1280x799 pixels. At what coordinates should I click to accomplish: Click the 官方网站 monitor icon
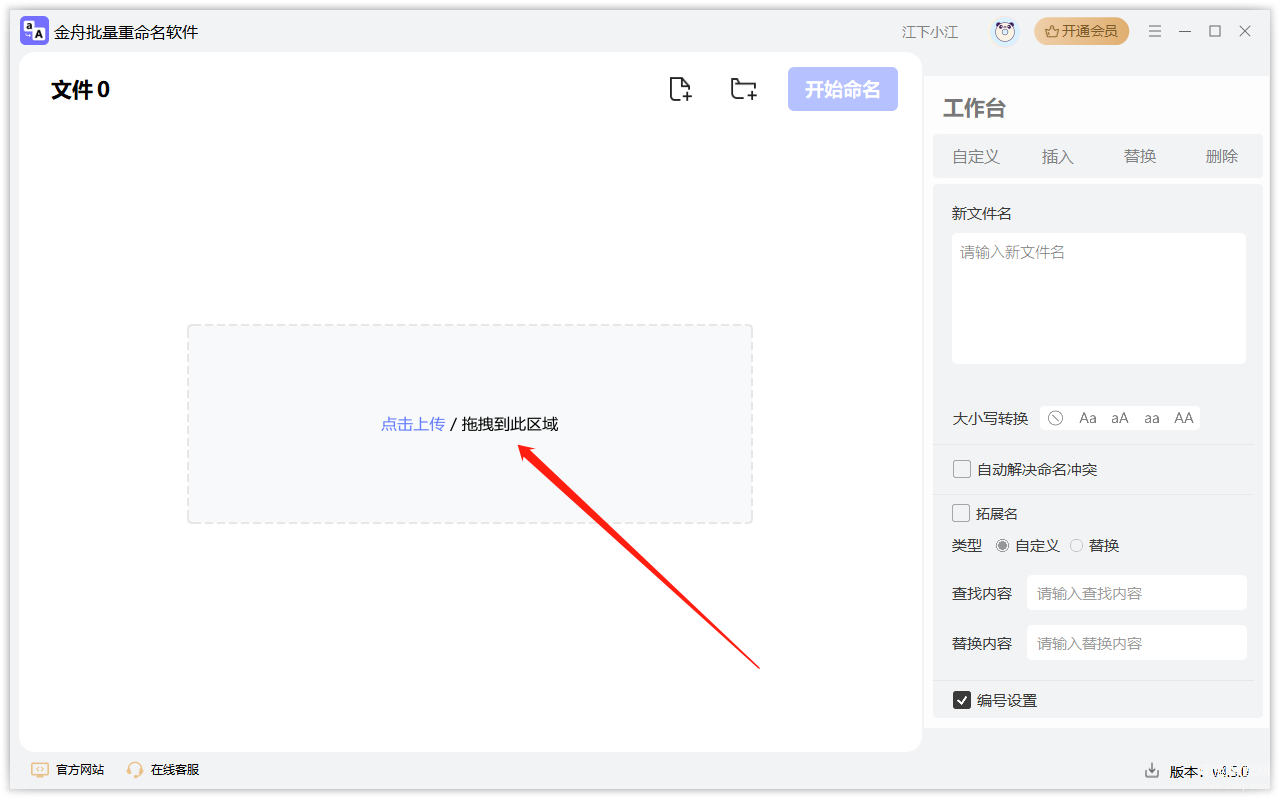[40, 770]
